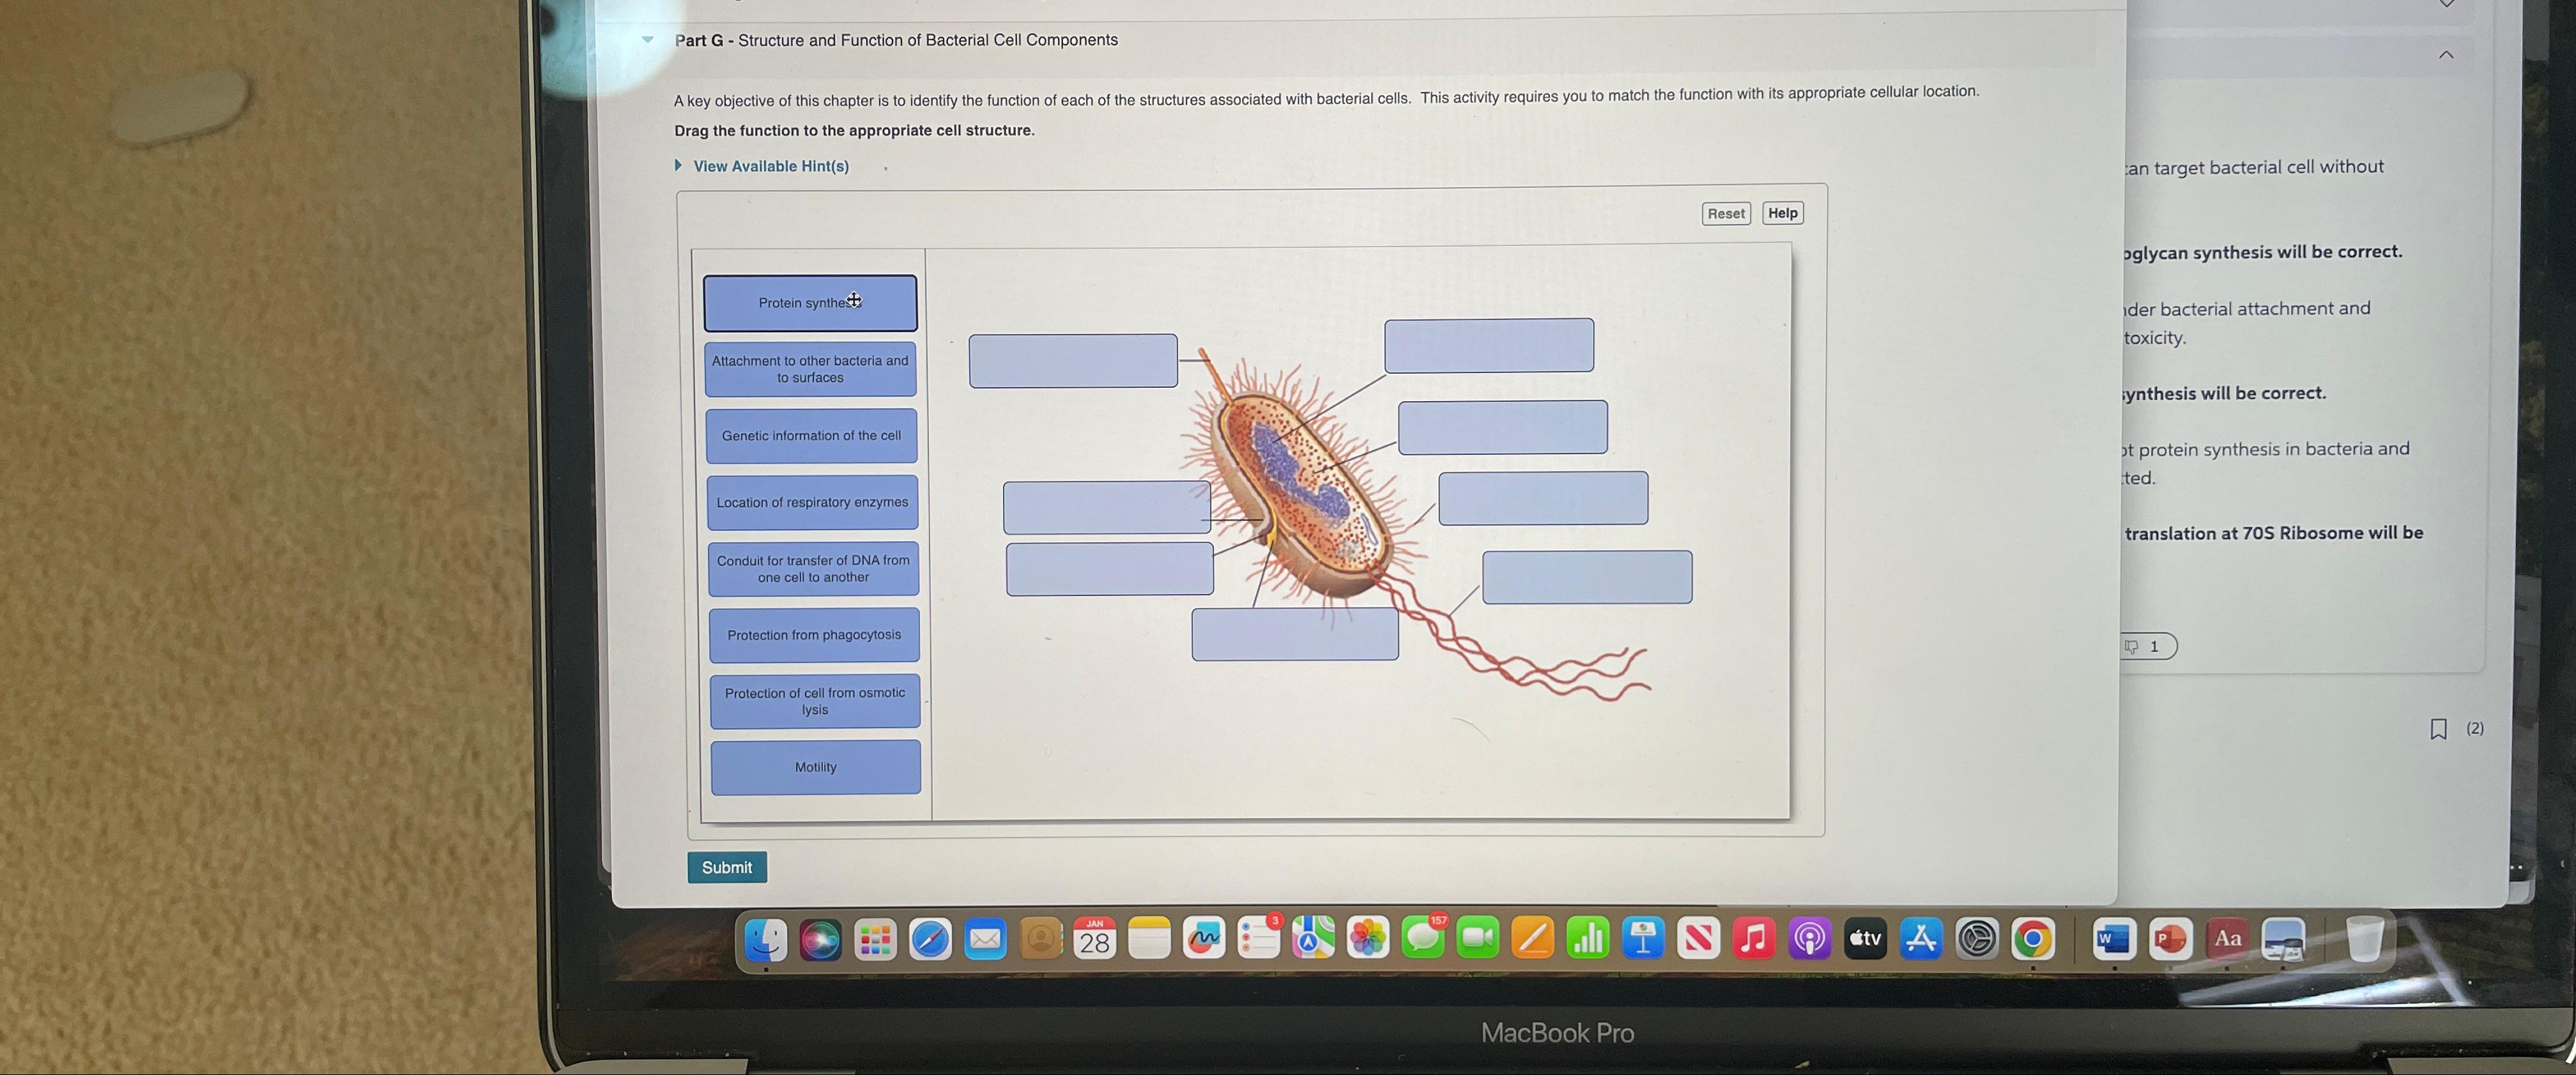Open Apple Music in the dock
Viewport: 2576px width, 1075px height.
tap(1753, 938)
